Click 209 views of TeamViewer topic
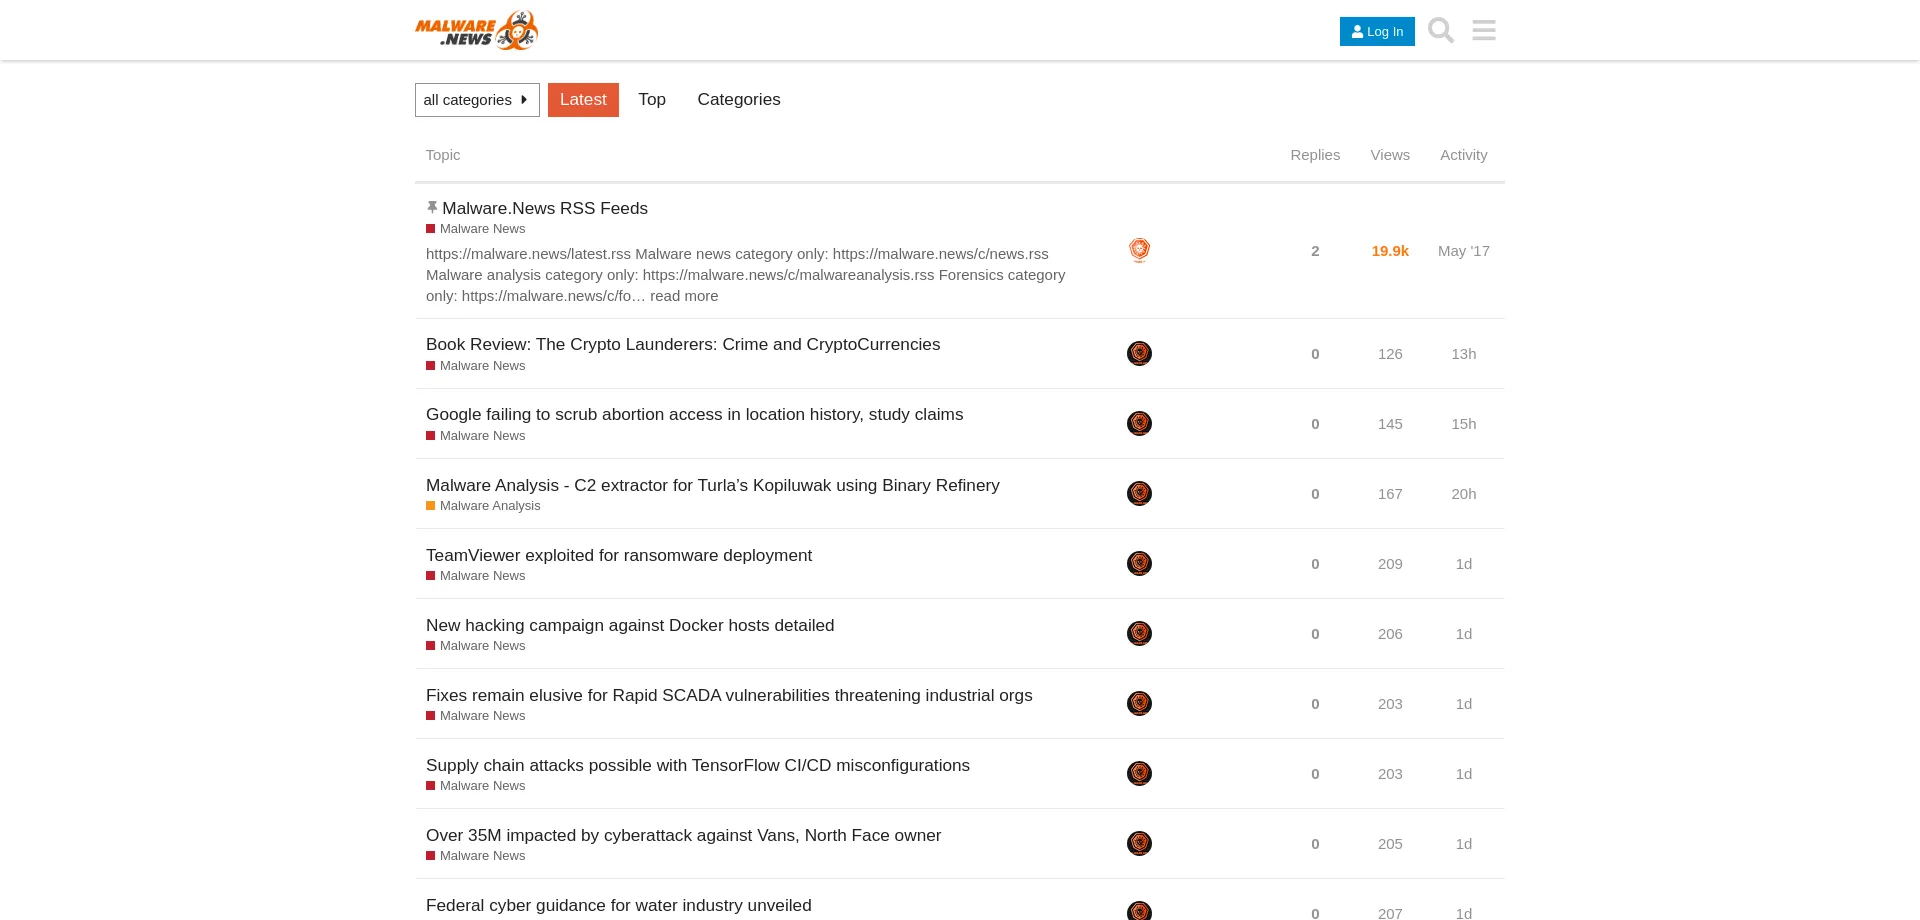Image resolution: width=1920 pixels, height=920 pixels. (1390, 564)
